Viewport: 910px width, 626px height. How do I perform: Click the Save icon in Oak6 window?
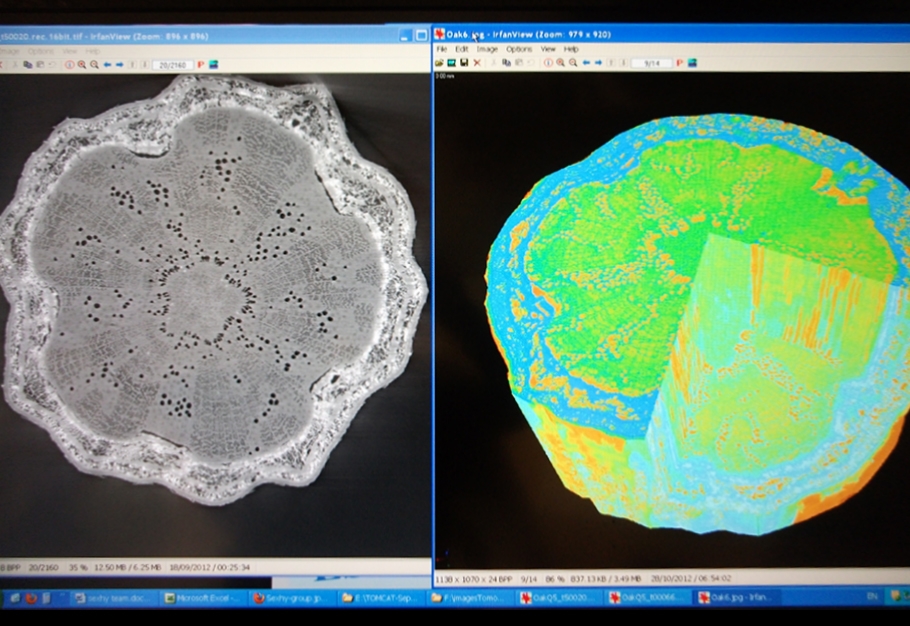pyautogui.click(x=464, y=63)
